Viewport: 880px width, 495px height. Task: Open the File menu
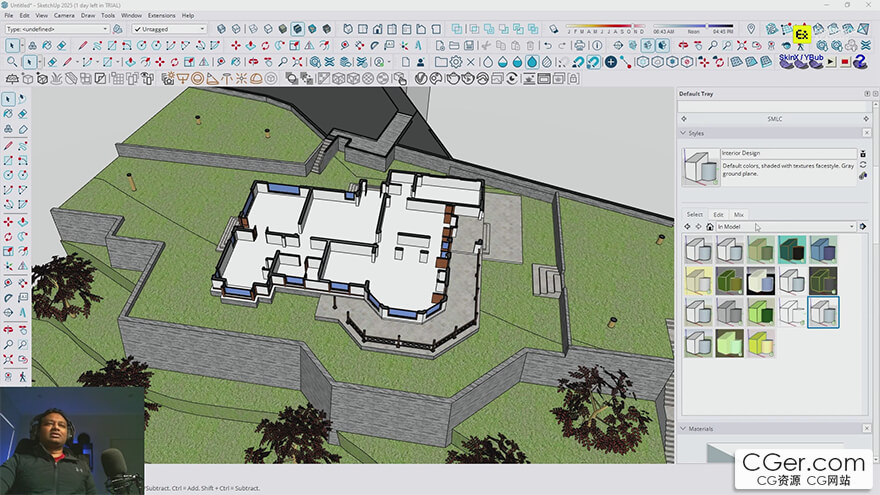[x=9, y=15]
